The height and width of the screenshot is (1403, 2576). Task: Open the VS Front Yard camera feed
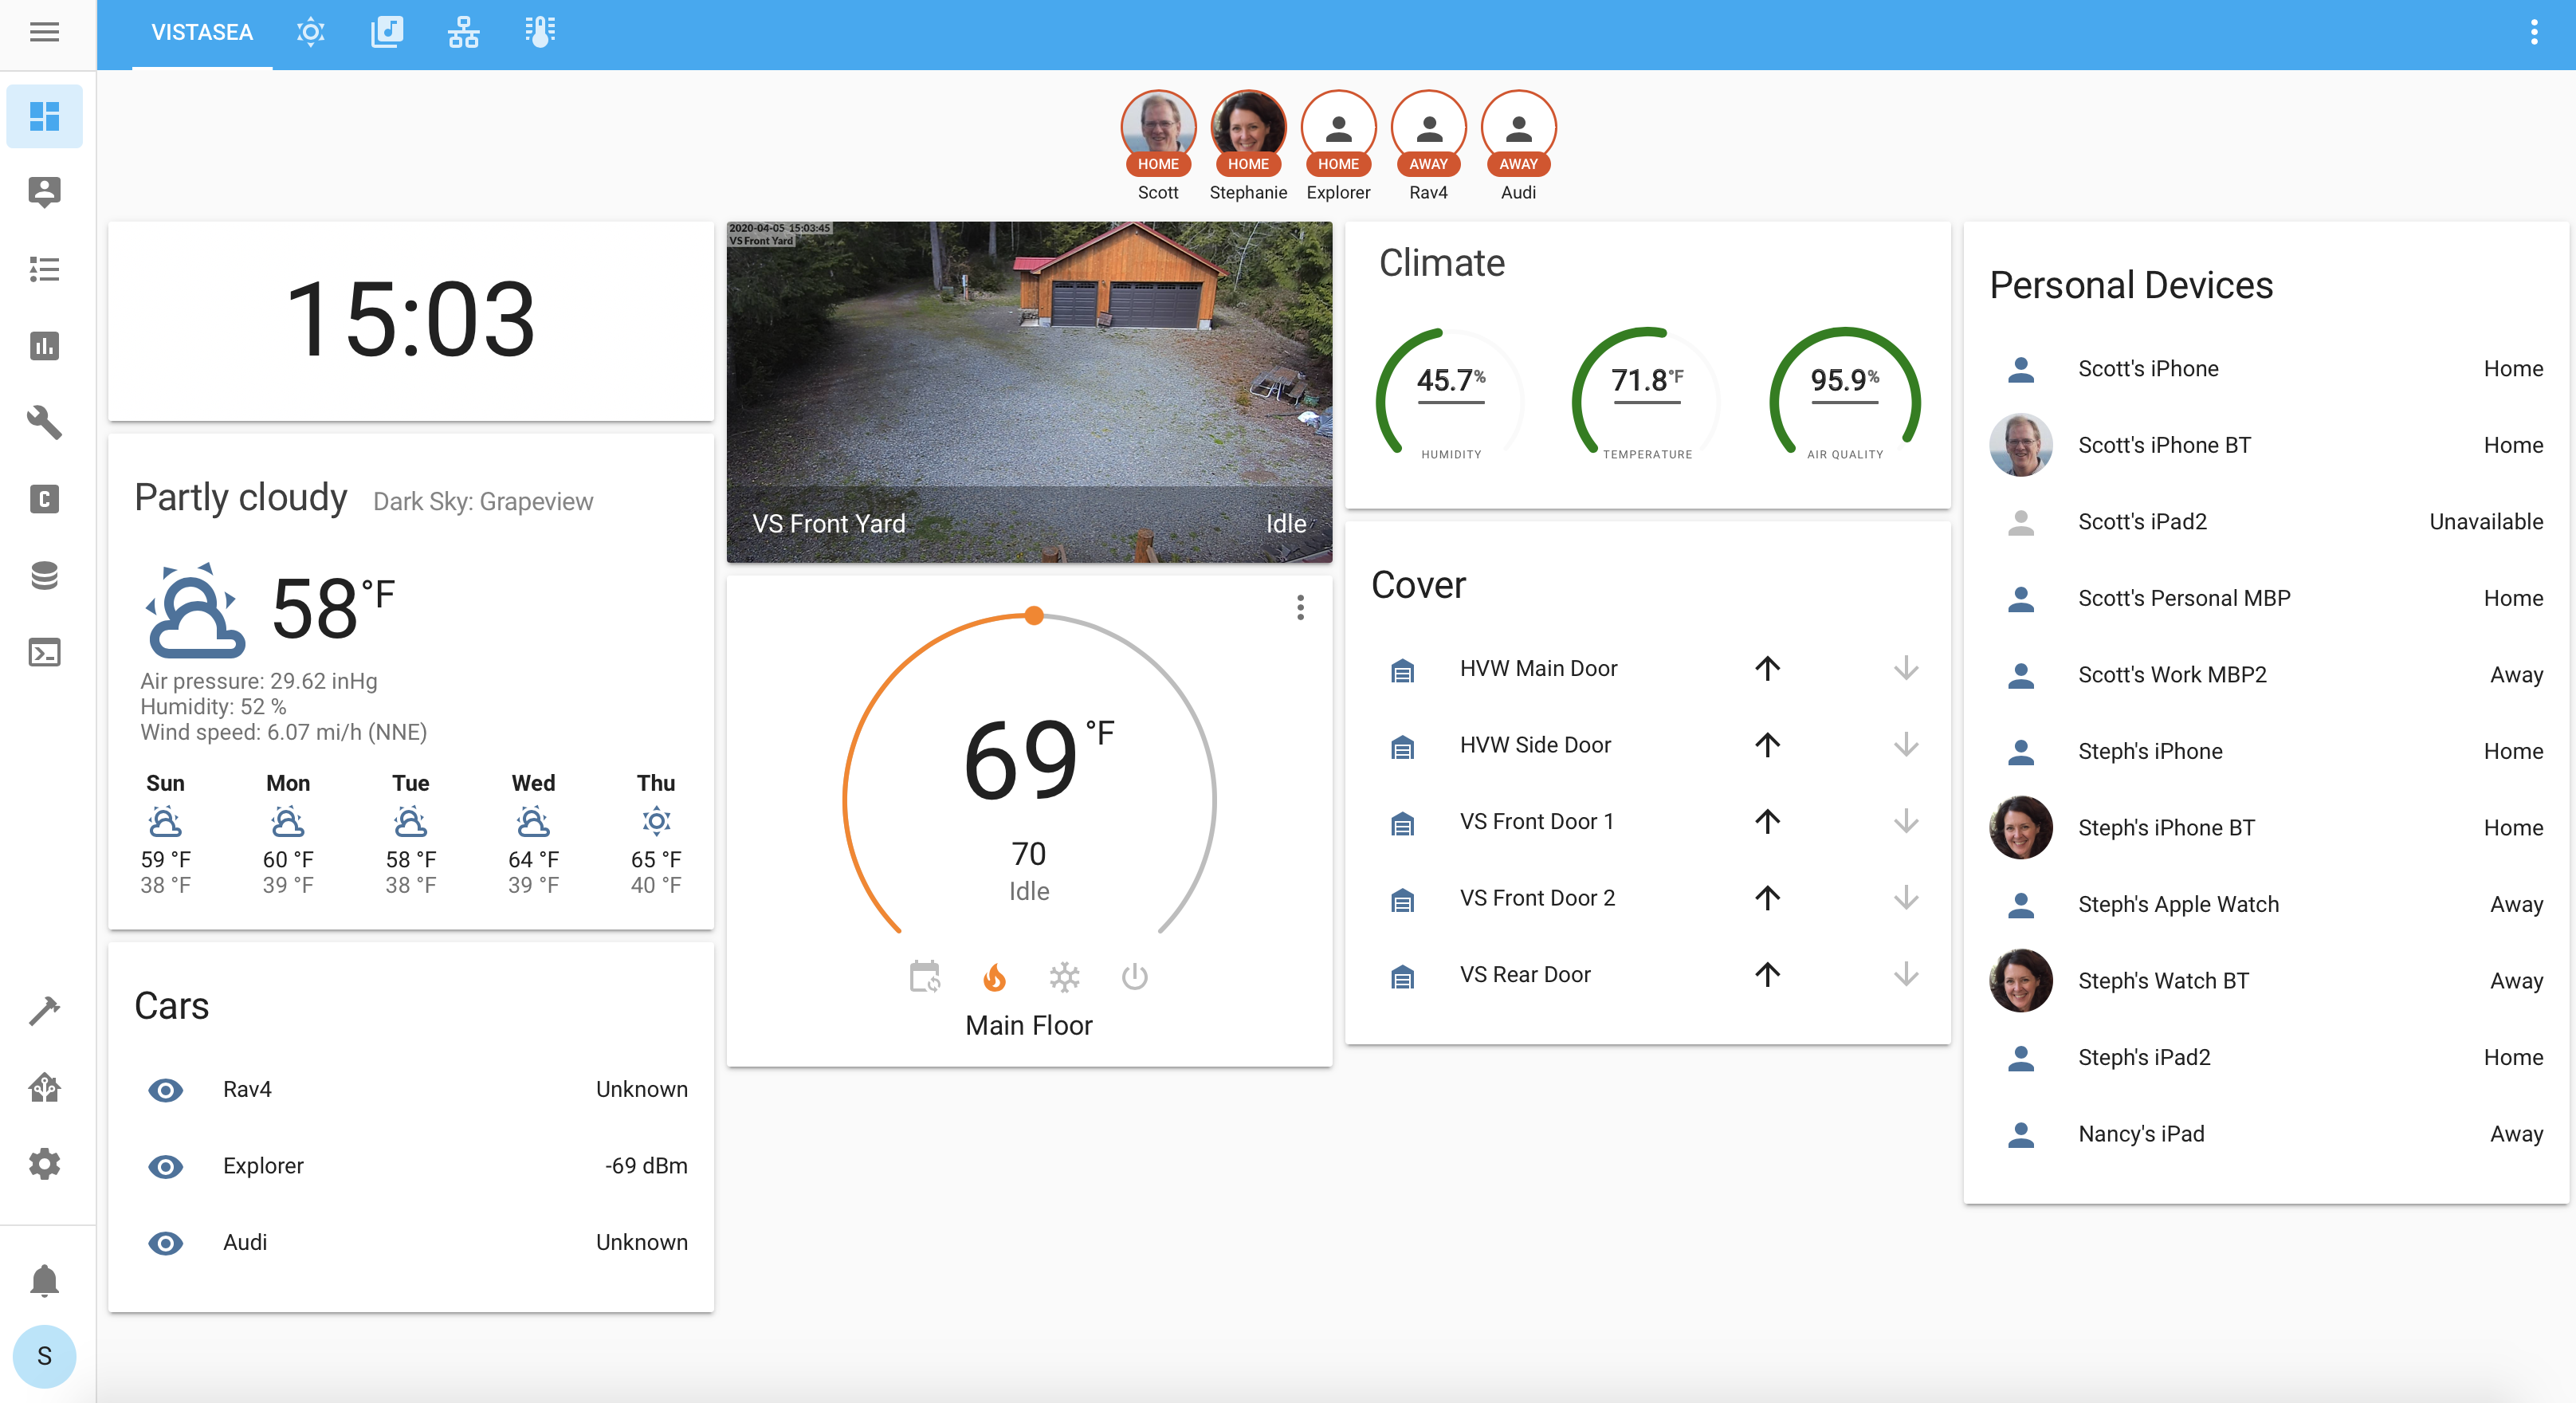click(x=1028, y=391)
